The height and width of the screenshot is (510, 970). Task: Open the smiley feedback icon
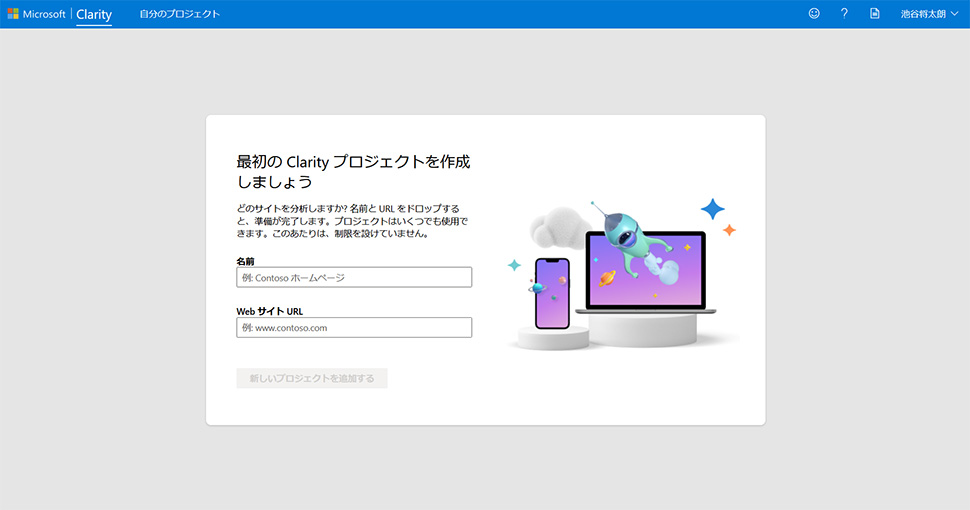[x=814, y=13]
